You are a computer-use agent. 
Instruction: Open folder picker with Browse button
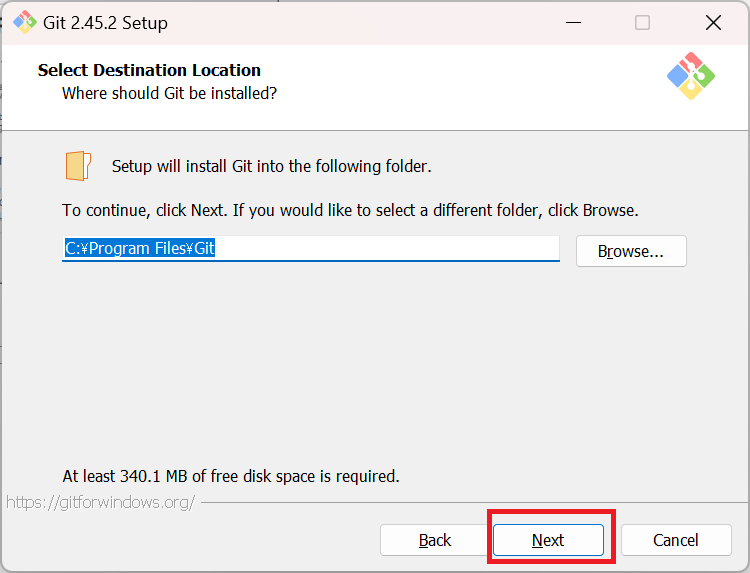(x=631, y=251)
